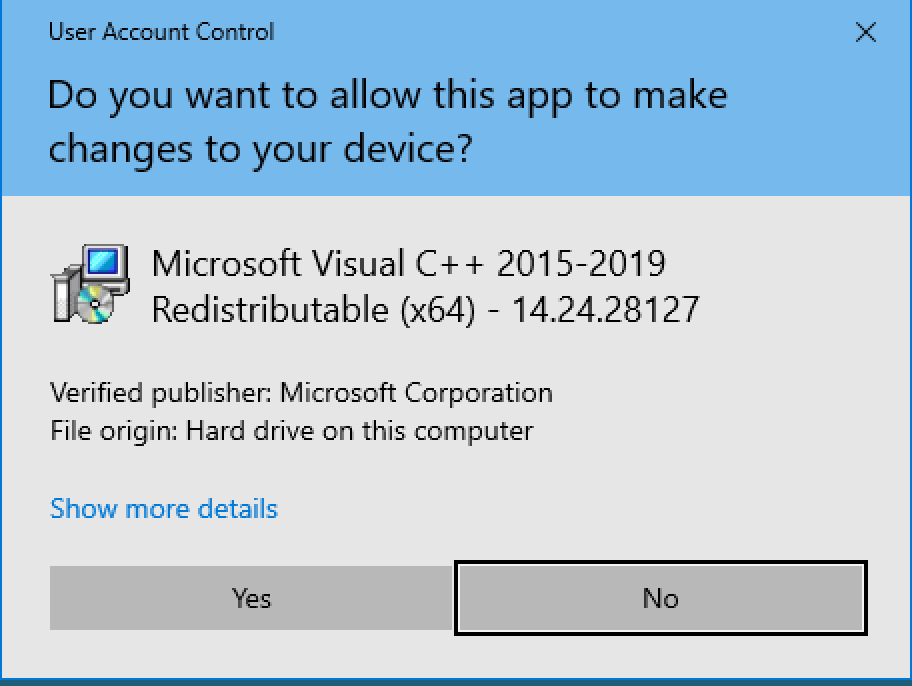
Task: Select the Microsoft Visual C++ 2015-2019 name
Action: [x=408, y=264]
